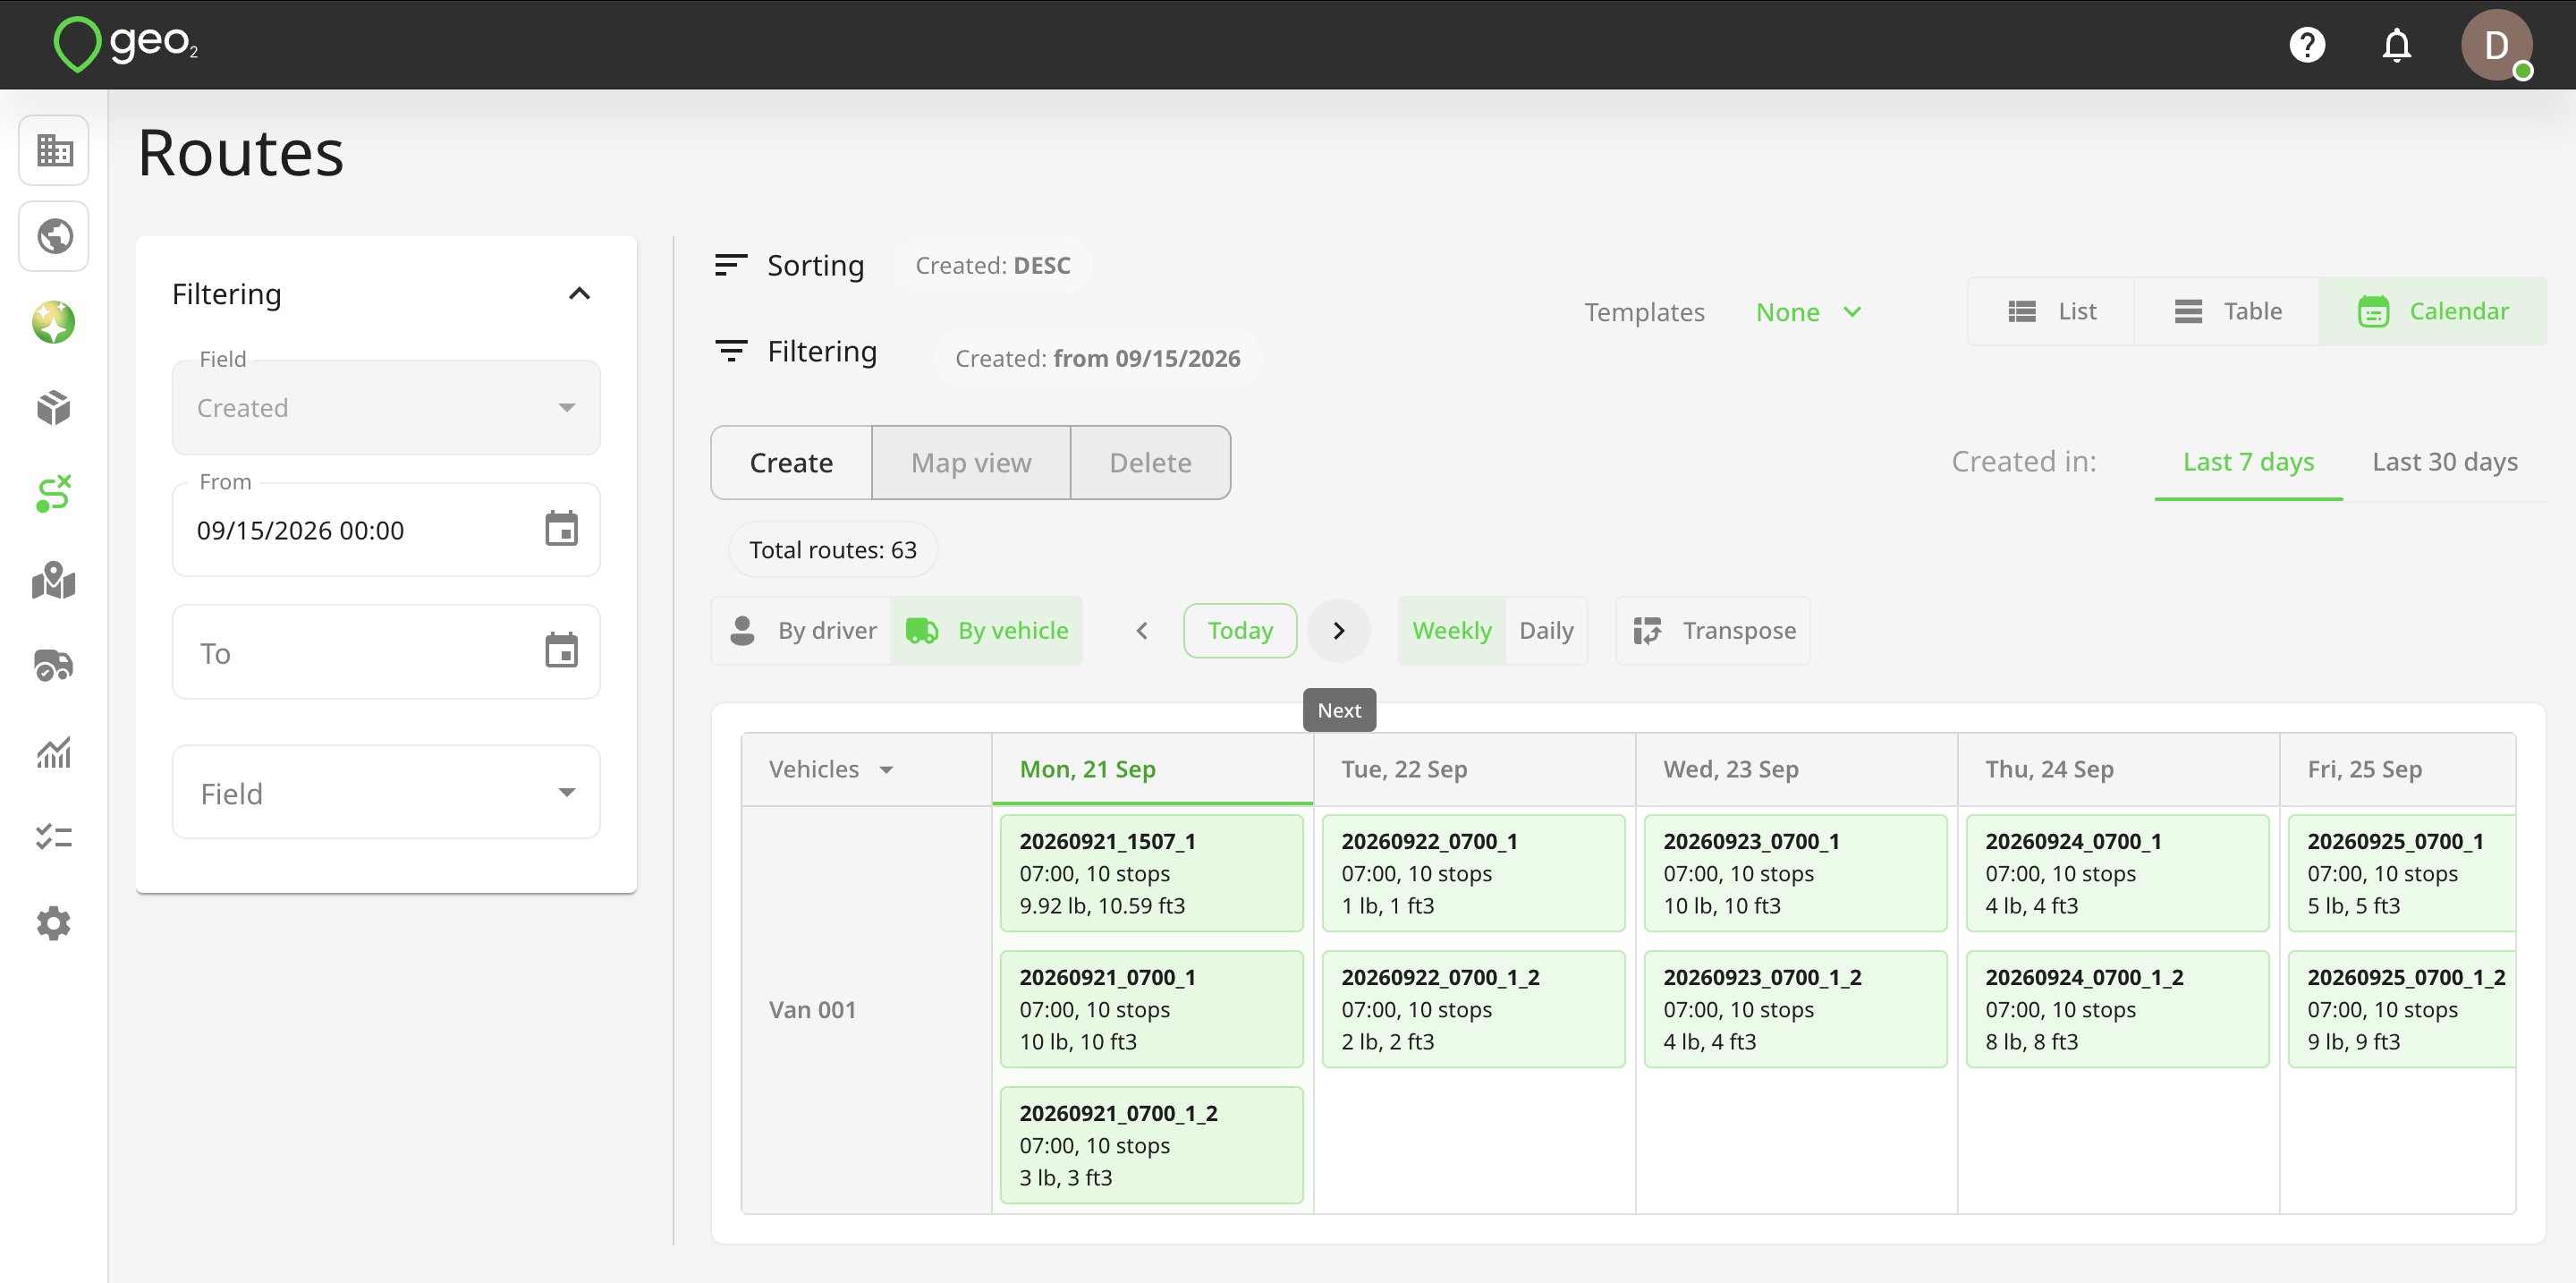Open route card 20260921_1507_1
Viewport: 2576px width, 1283px height.
tap(1151, 872)
